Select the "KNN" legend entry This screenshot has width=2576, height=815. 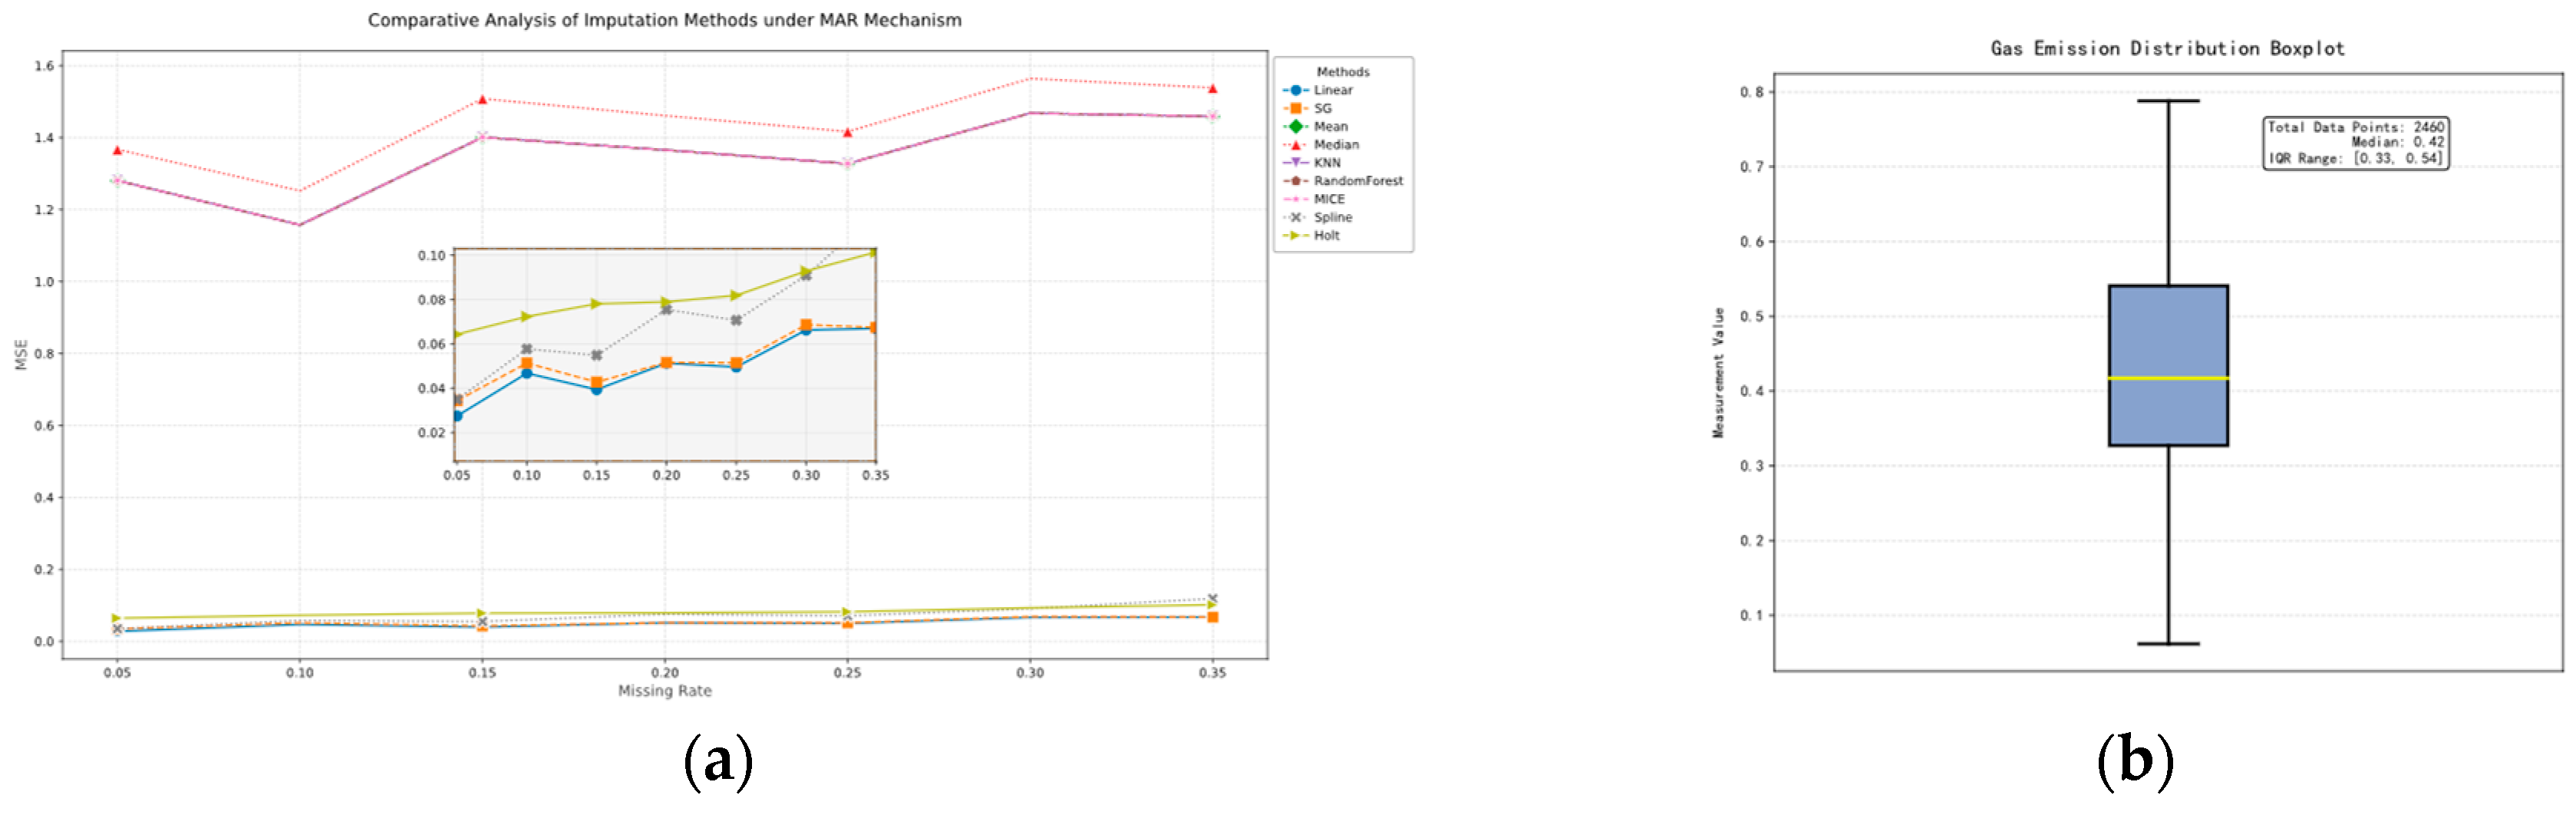point(1311,162)
